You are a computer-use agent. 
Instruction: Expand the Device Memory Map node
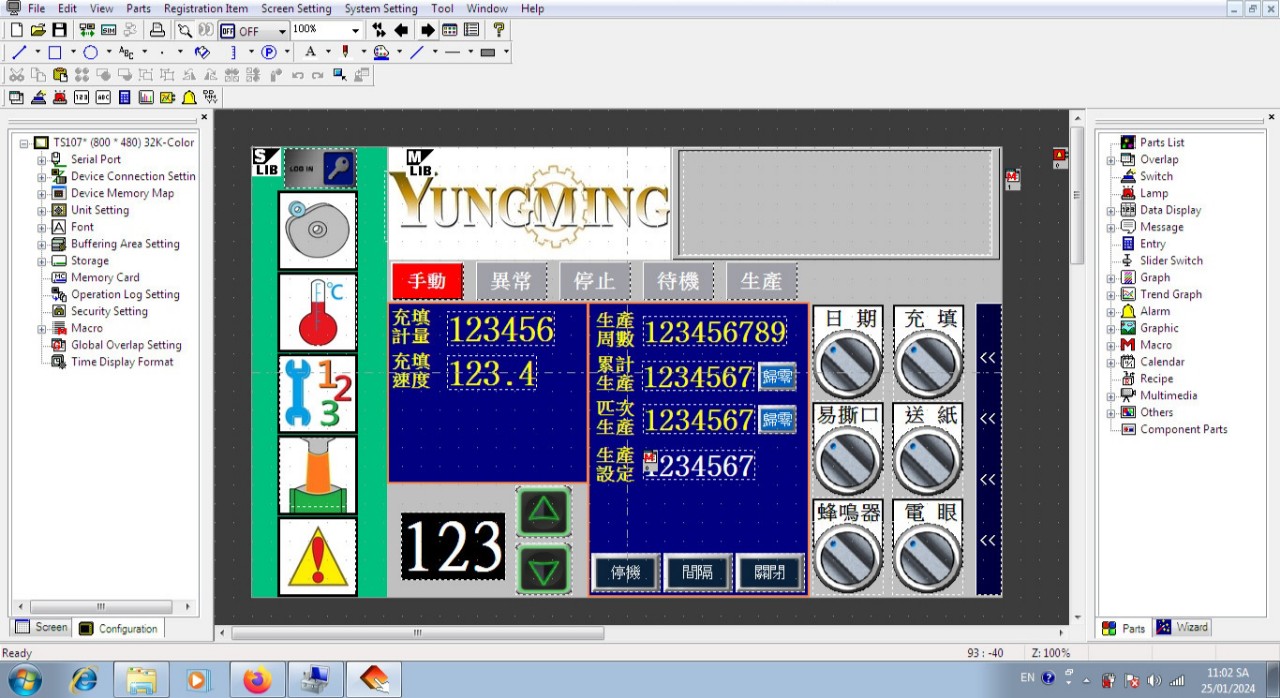[42, 193]
